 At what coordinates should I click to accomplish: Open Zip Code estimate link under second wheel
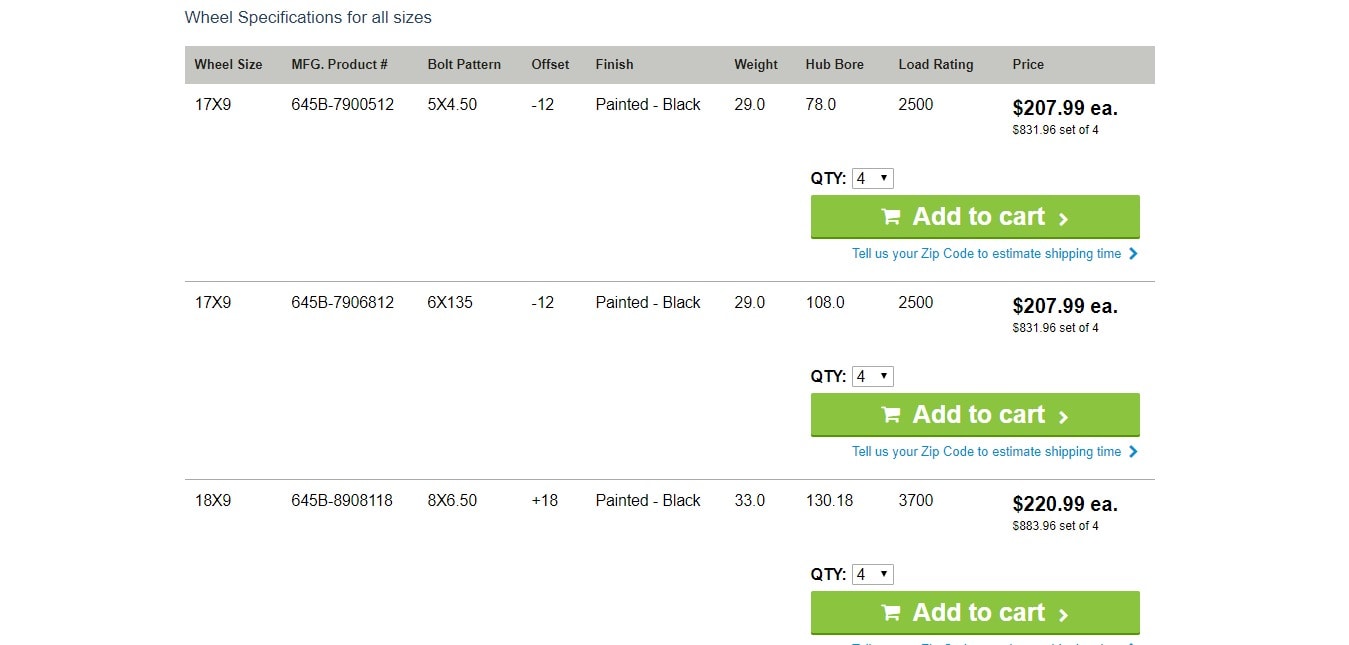(987, 452)
